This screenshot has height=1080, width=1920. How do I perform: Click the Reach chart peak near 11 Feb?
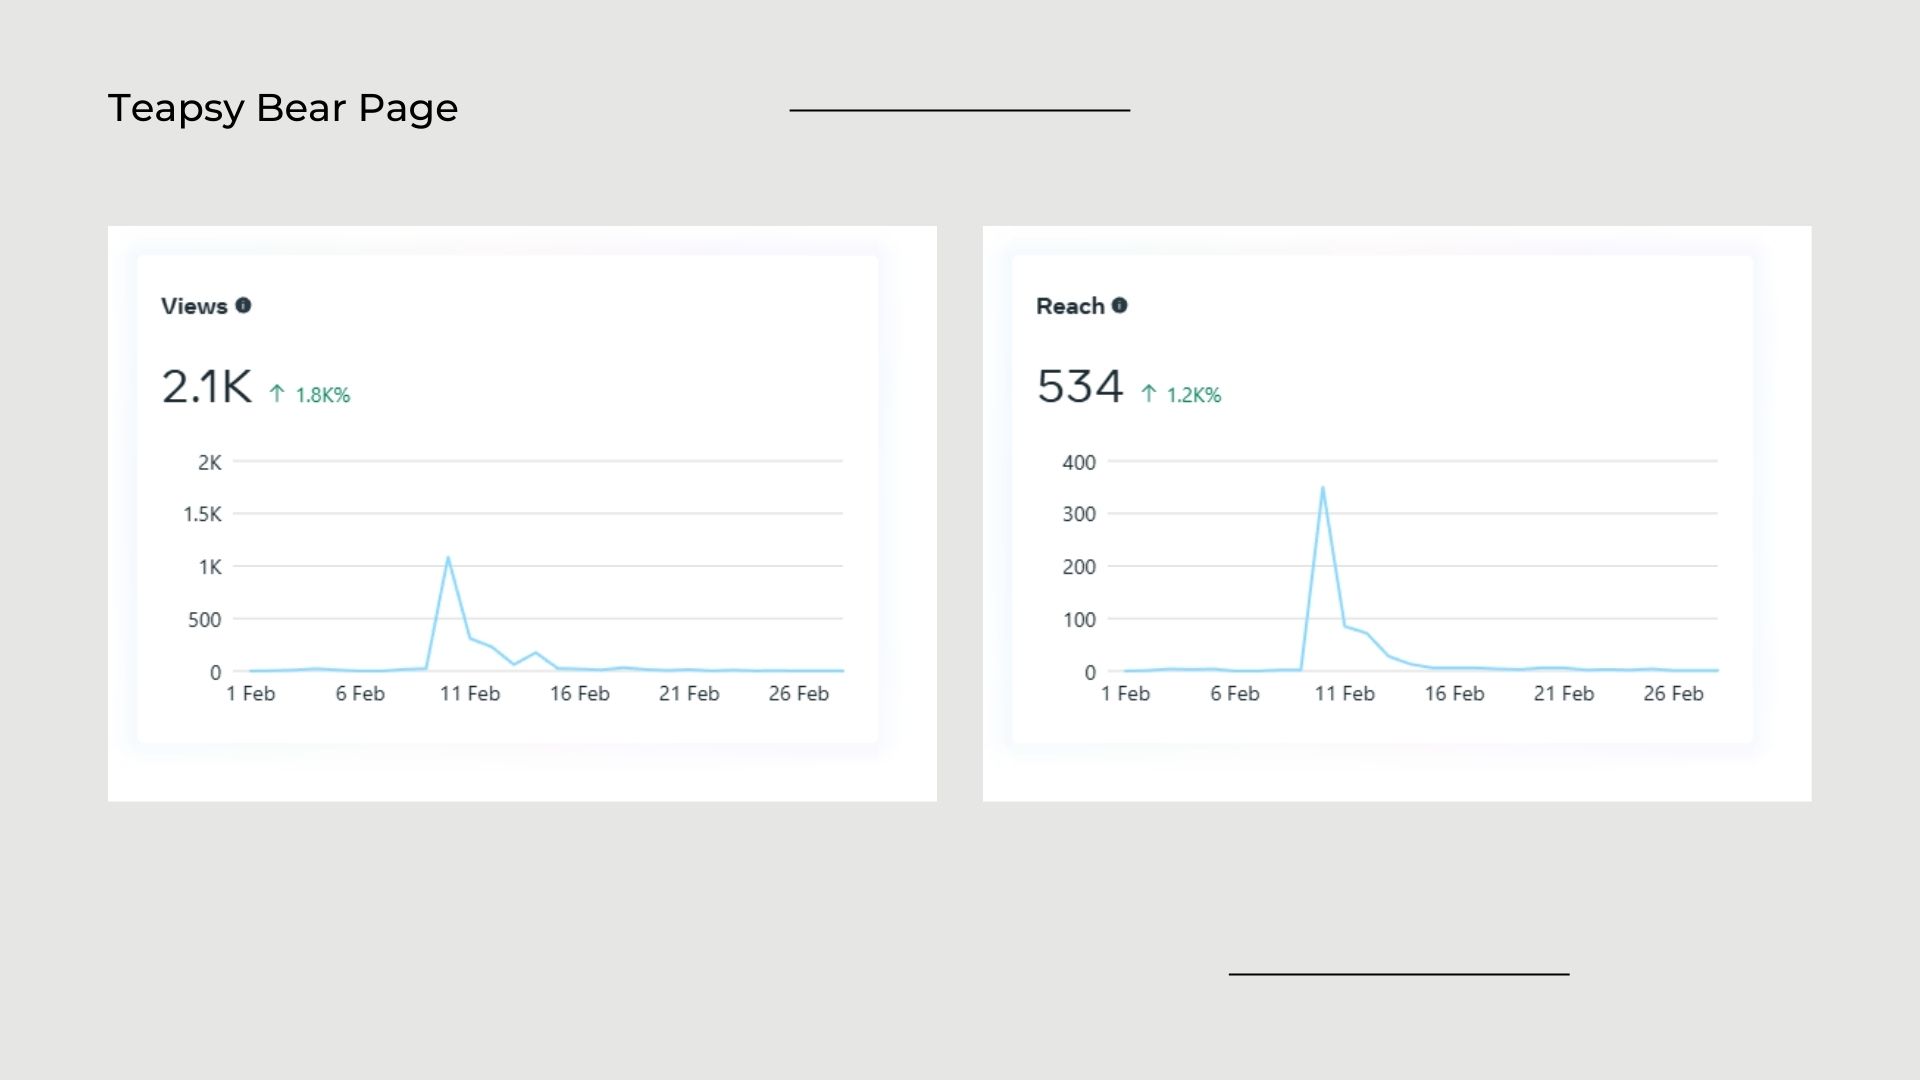(1322, 488)
